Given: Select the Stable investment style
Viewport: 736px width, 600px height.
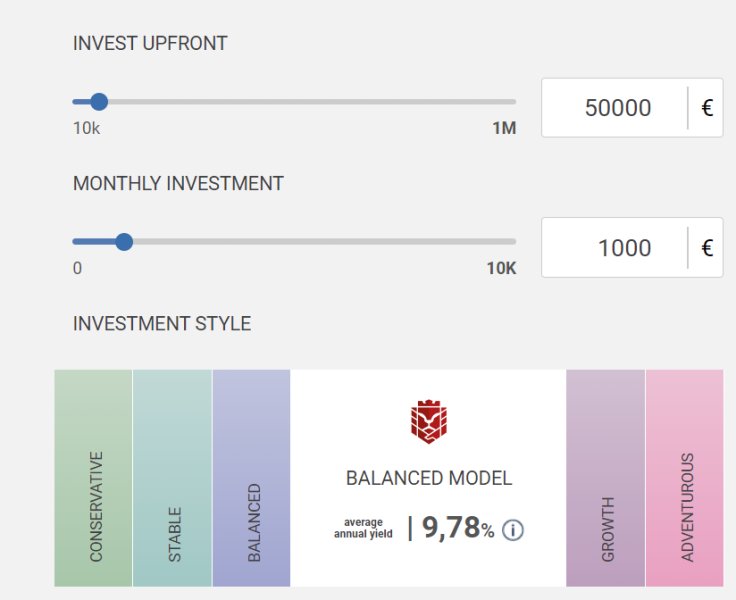Looking at the screenshot, I should point(172,478).
